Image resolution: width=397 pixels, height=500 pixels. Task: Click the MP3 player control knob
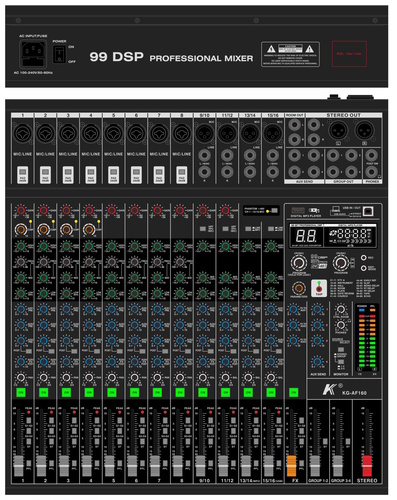pyautogui.click(x=341, y=263)
